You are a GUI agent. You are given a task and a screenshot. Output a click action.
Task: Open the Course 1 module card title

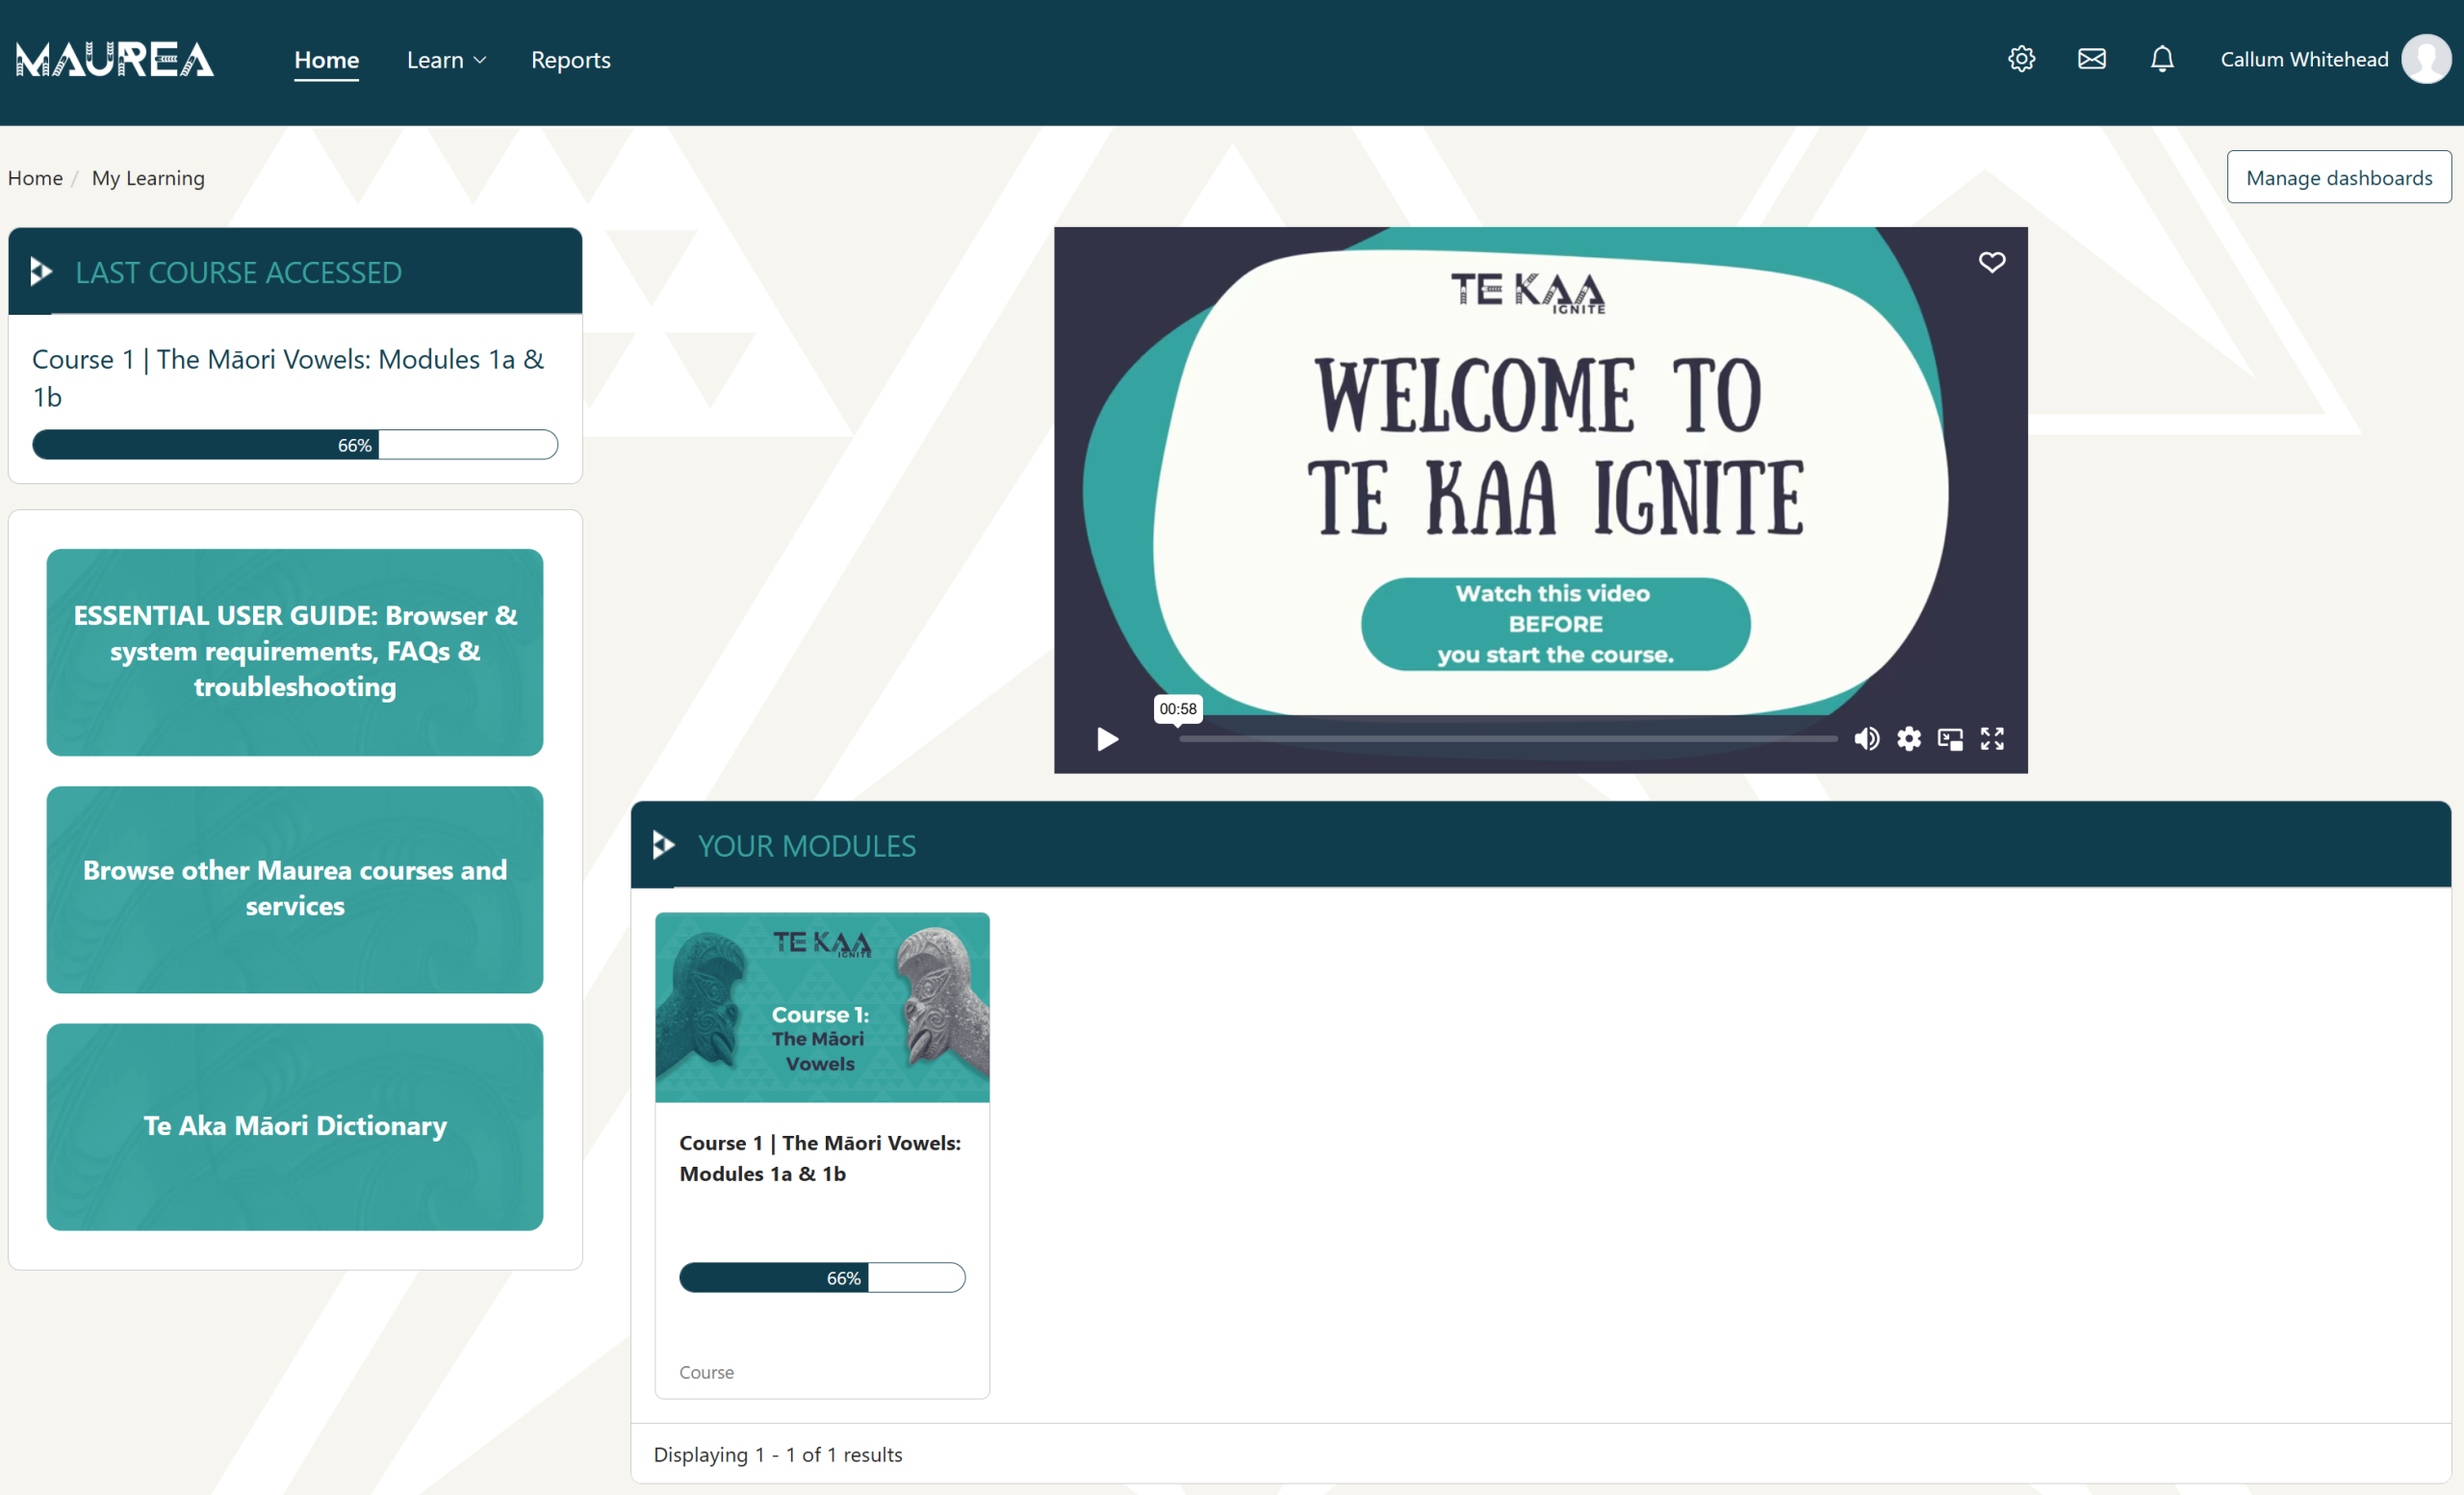pos(820,1158)
